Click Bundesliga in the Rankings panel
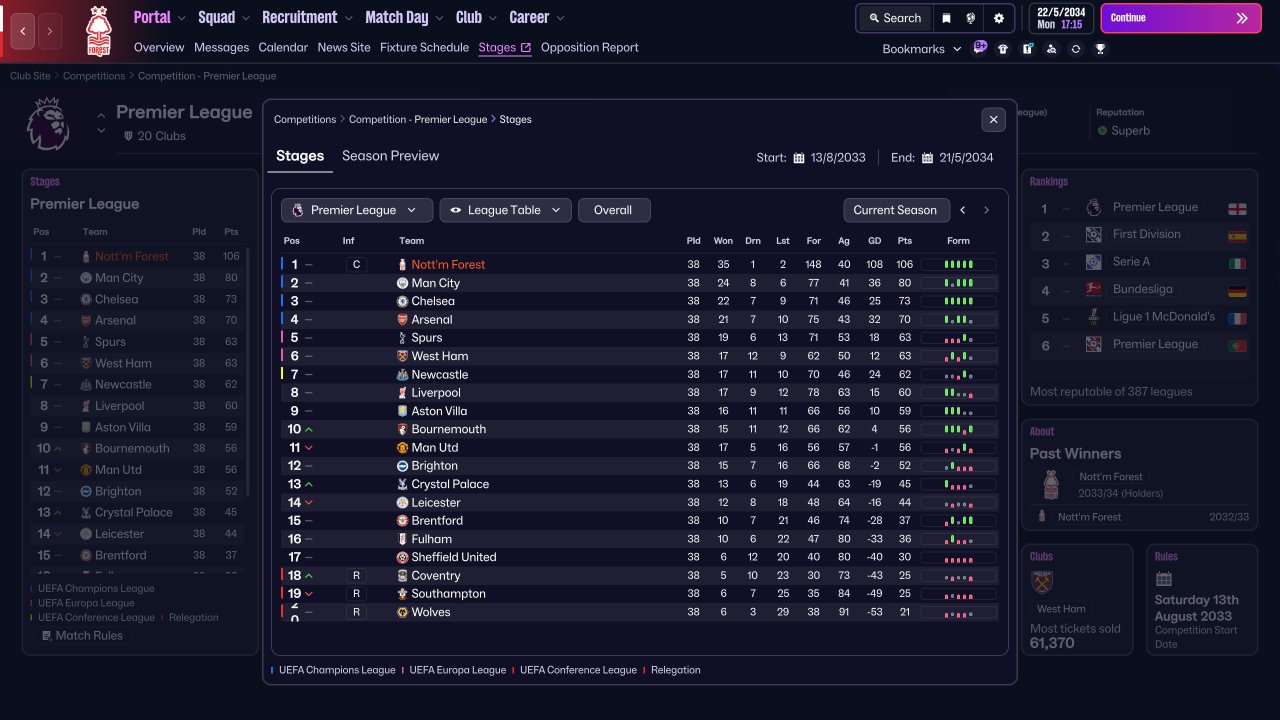The image size is (1280, 720). point(1142,289)
